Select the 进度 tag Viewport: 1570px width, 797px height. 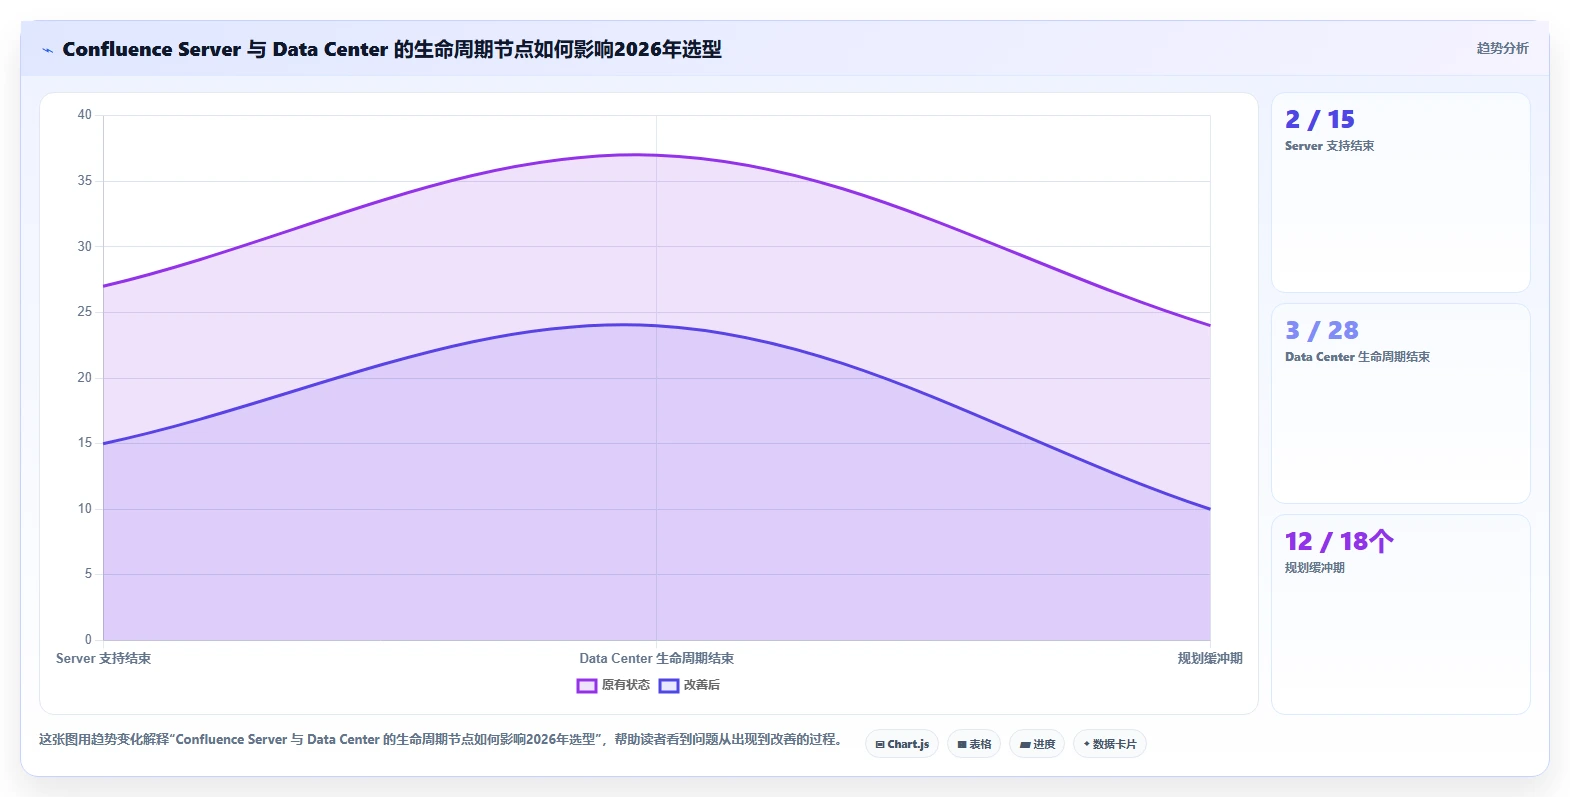[x=1037, y=744]
